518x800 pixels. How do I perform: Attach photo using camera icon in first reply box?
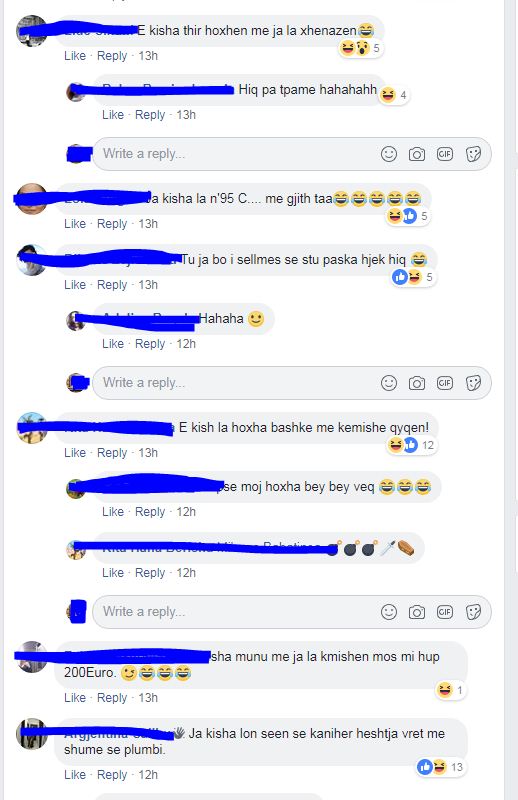[x=417, y=154]
